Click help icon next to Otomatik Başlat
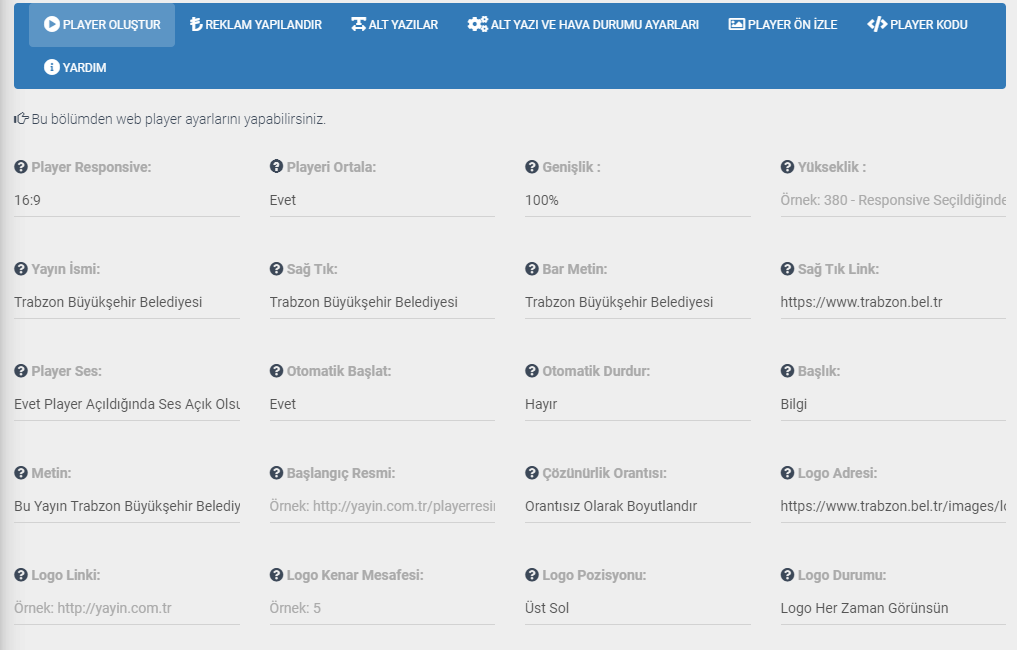 (x=276, y=370)
